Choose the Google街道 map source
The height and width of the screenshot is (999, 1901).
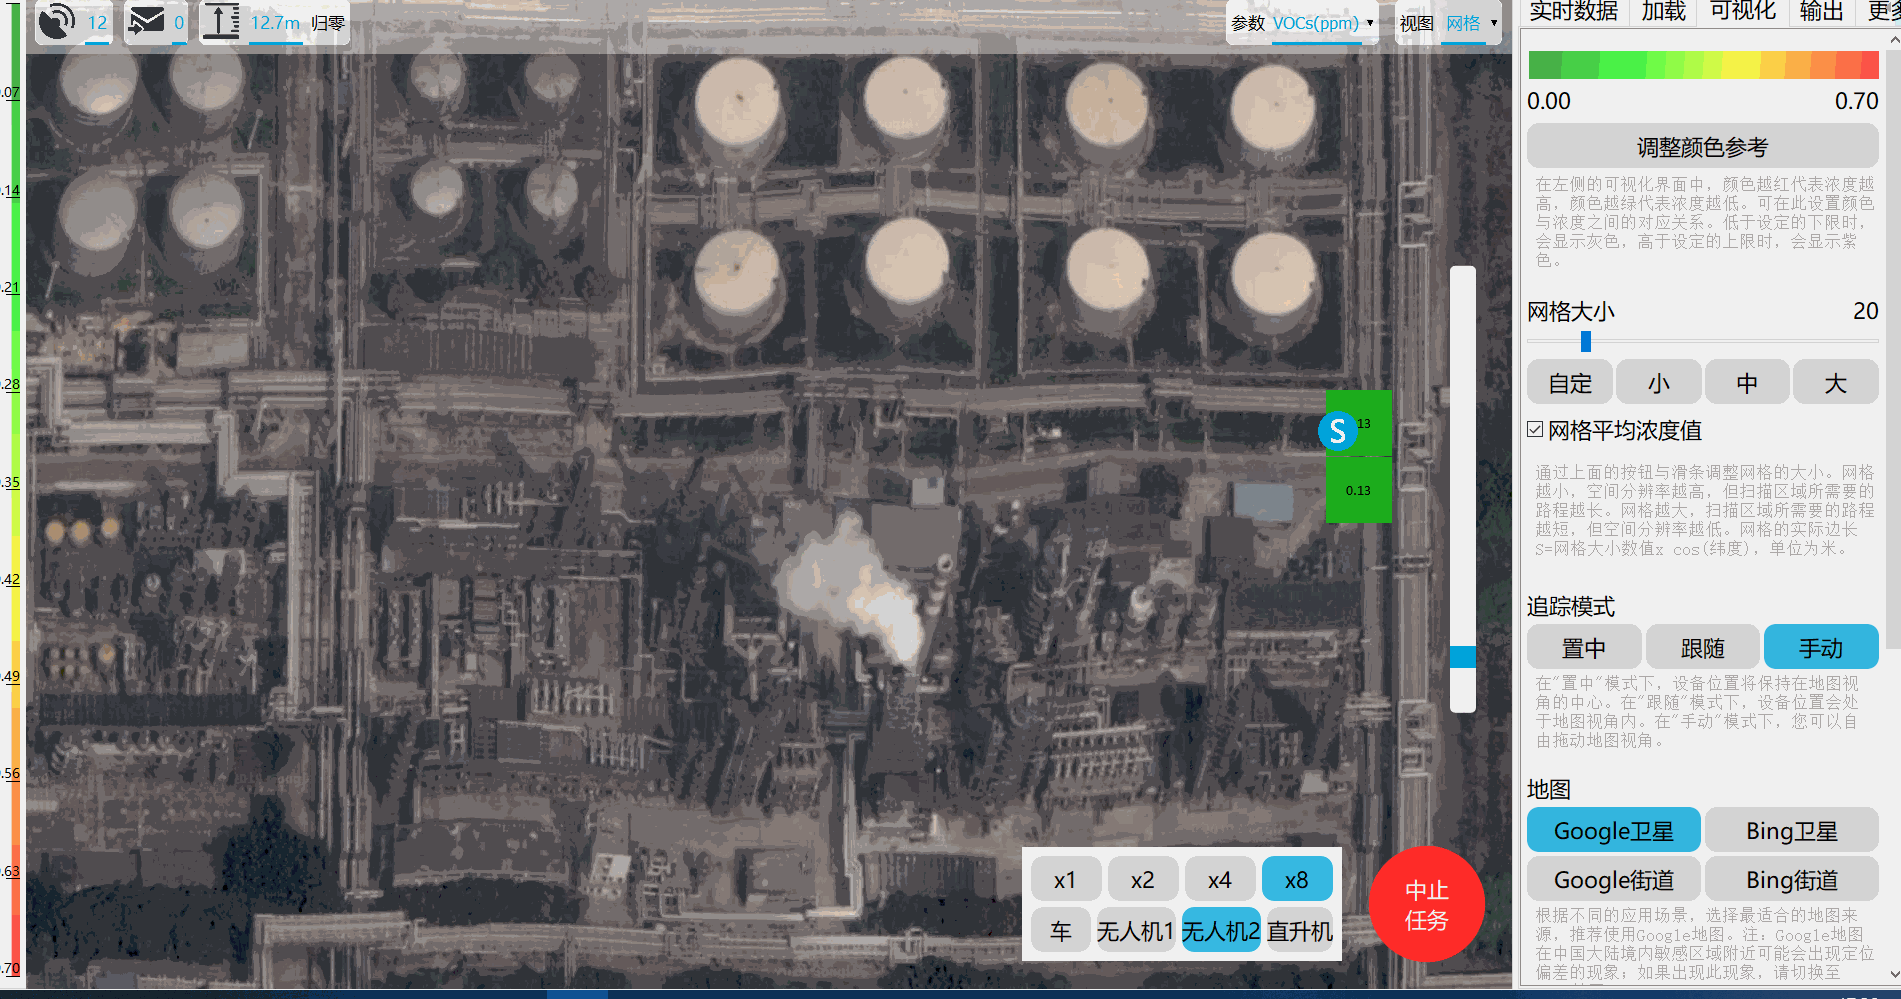click(1614, 880)
